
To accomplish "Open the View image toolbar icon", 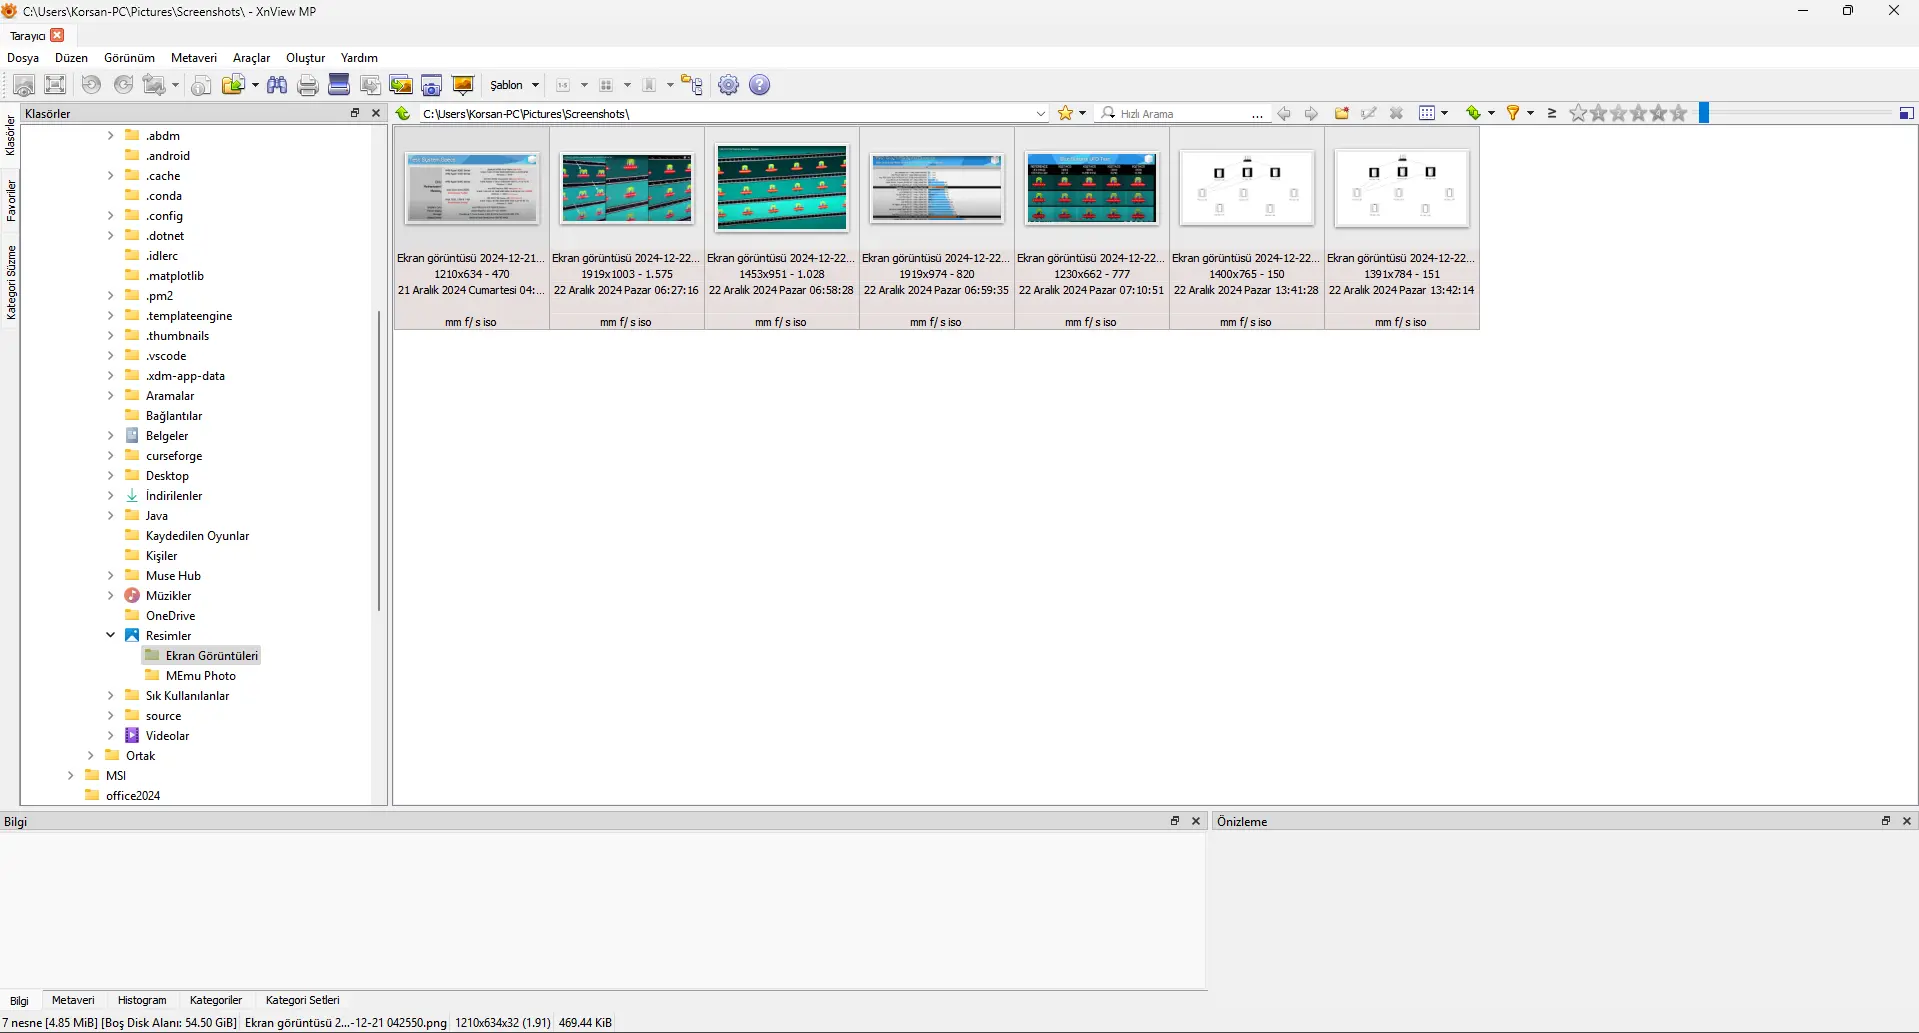I will tap(24, 85).
